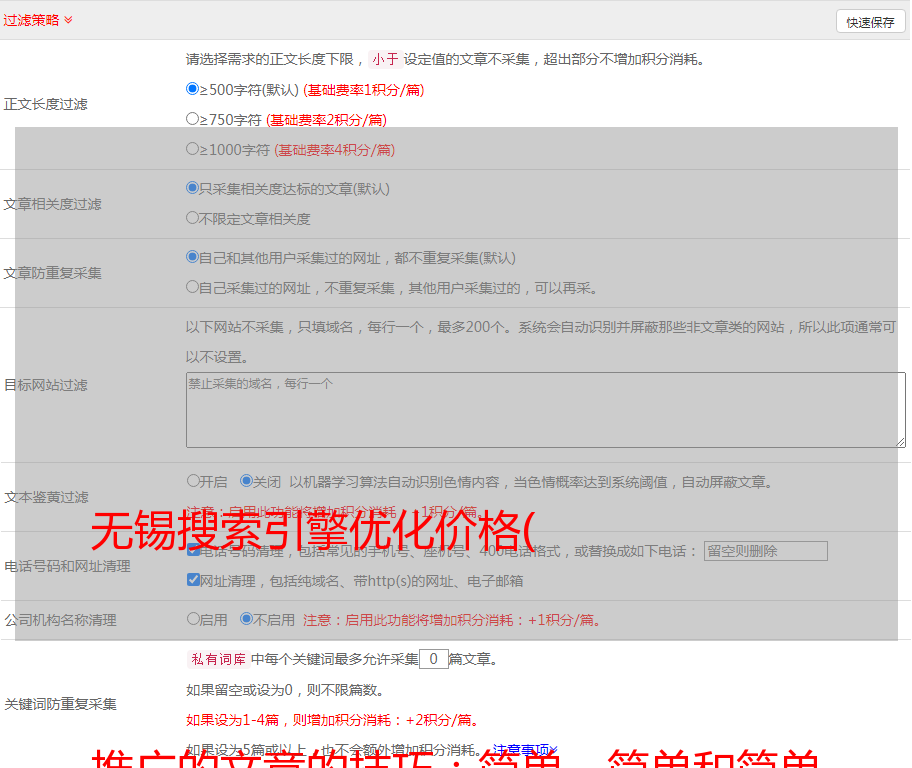Open the 注意事项 link

click(525, 749)
